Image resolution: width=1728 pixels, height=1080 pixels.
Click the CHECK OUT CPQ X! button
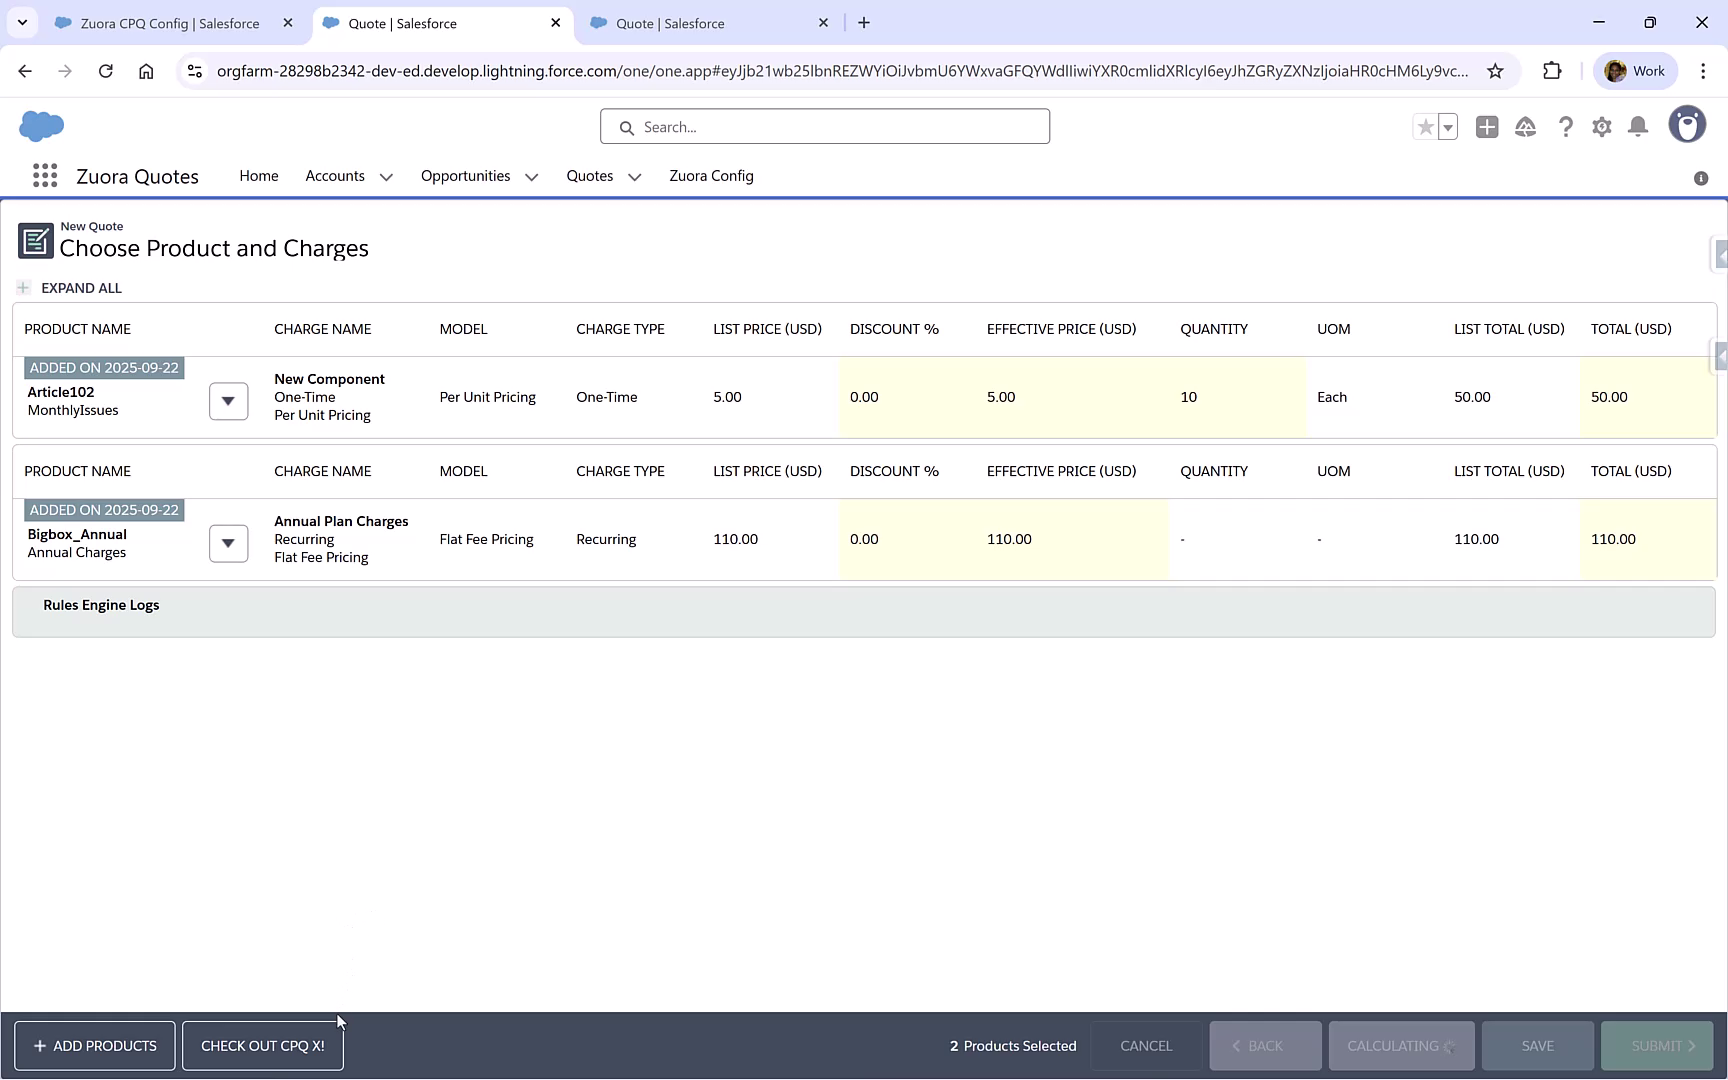click(262, 1045)
